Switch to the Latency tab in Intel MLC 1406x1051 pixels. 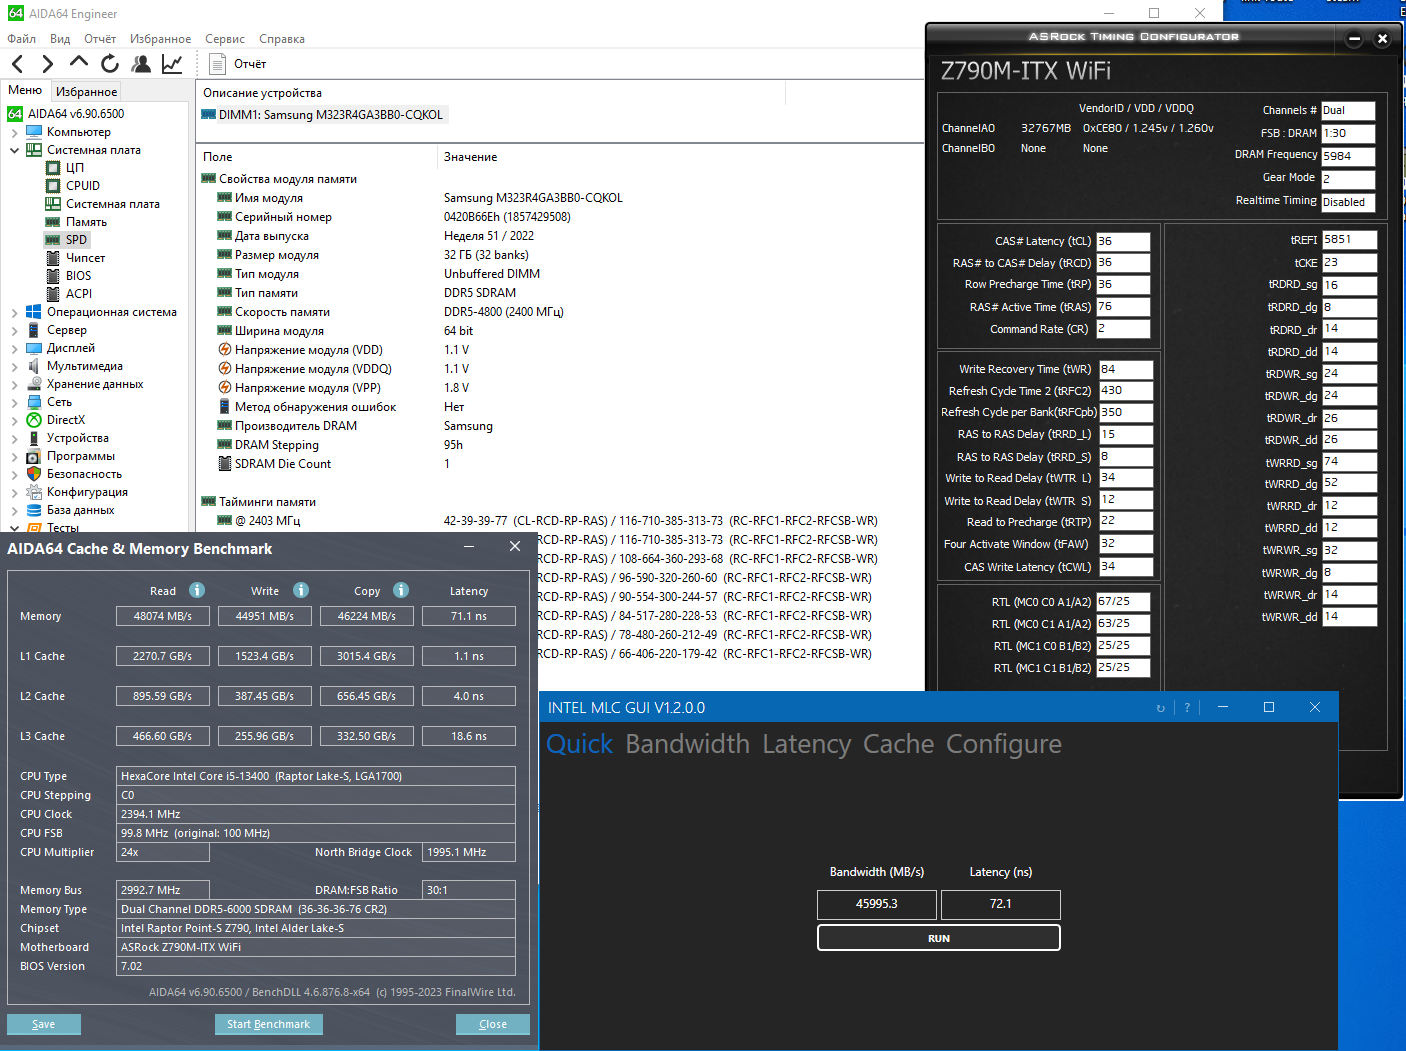click(806, 744)
